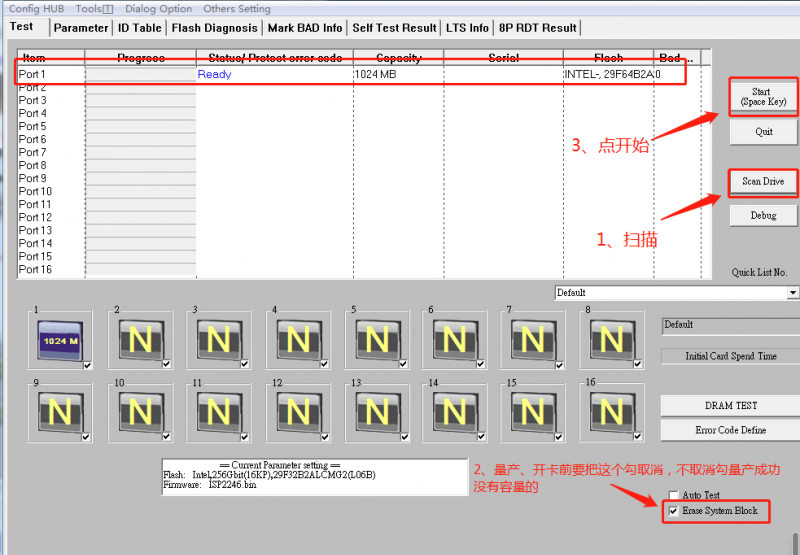The image size is (800, 555).
Task: Select the Port 1 row label
Action: click(x=32, y=74)
